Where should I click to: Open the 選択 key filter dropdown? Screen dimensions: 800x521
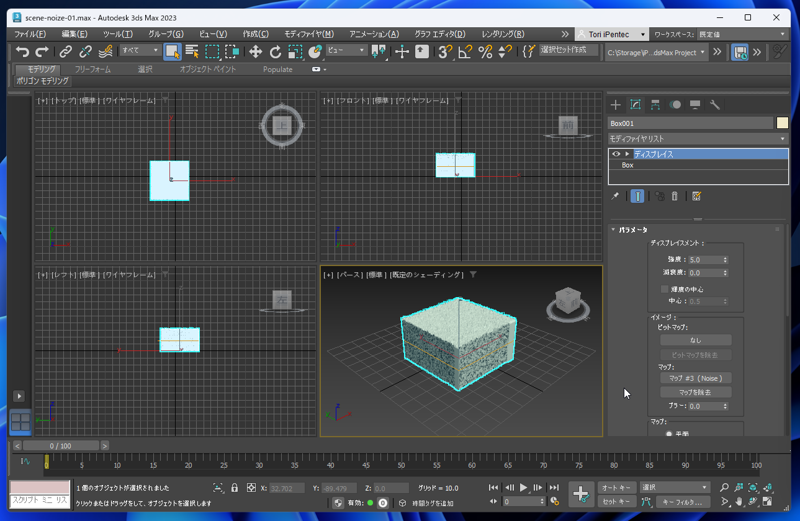[x=674, y=487]
